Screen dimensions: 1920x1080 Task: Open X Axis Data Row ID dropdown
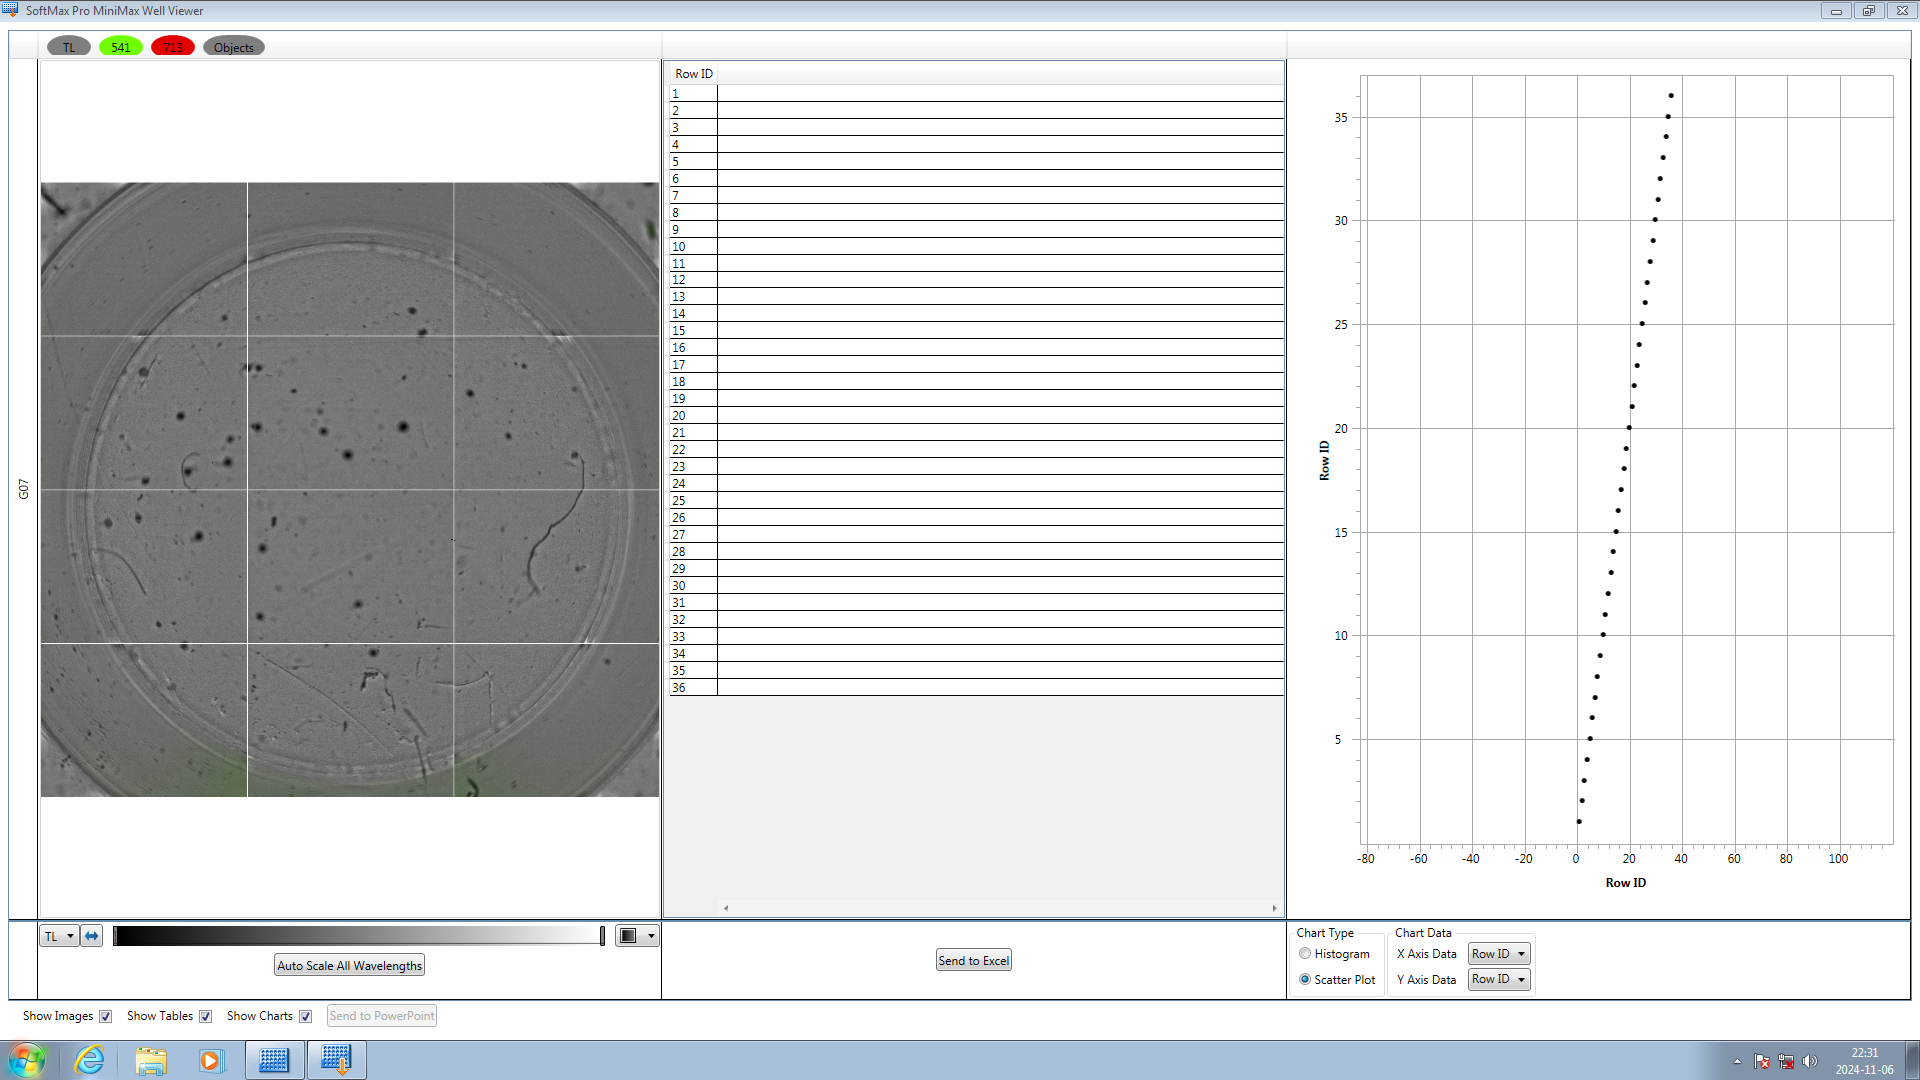[1499, 954]
